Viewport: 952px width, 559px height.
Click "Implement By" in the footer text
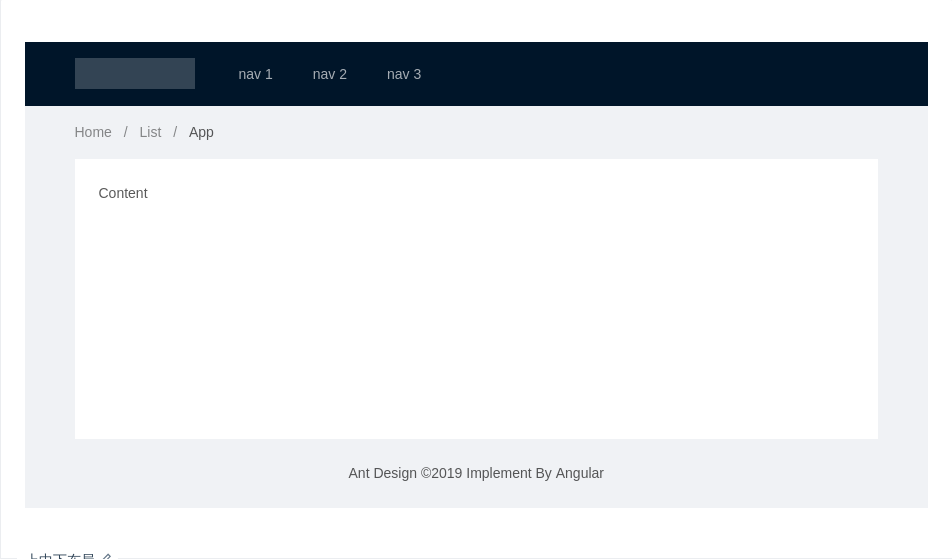[x=508, y=473]
